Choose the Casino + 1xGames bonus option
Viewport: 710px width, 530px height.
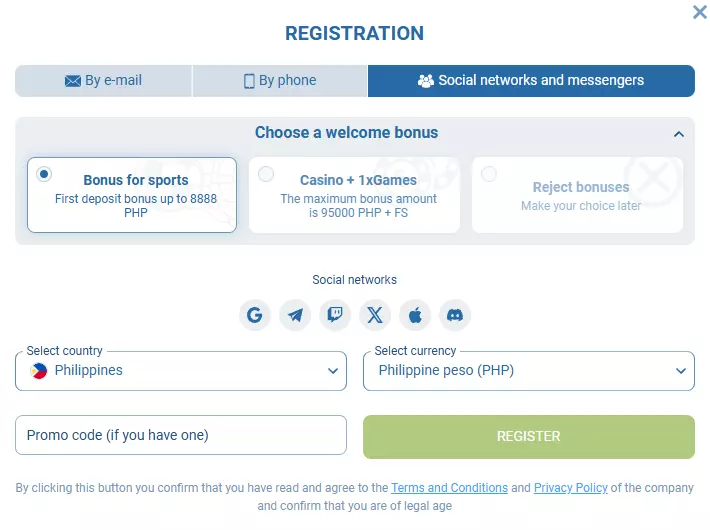(266, 174)
